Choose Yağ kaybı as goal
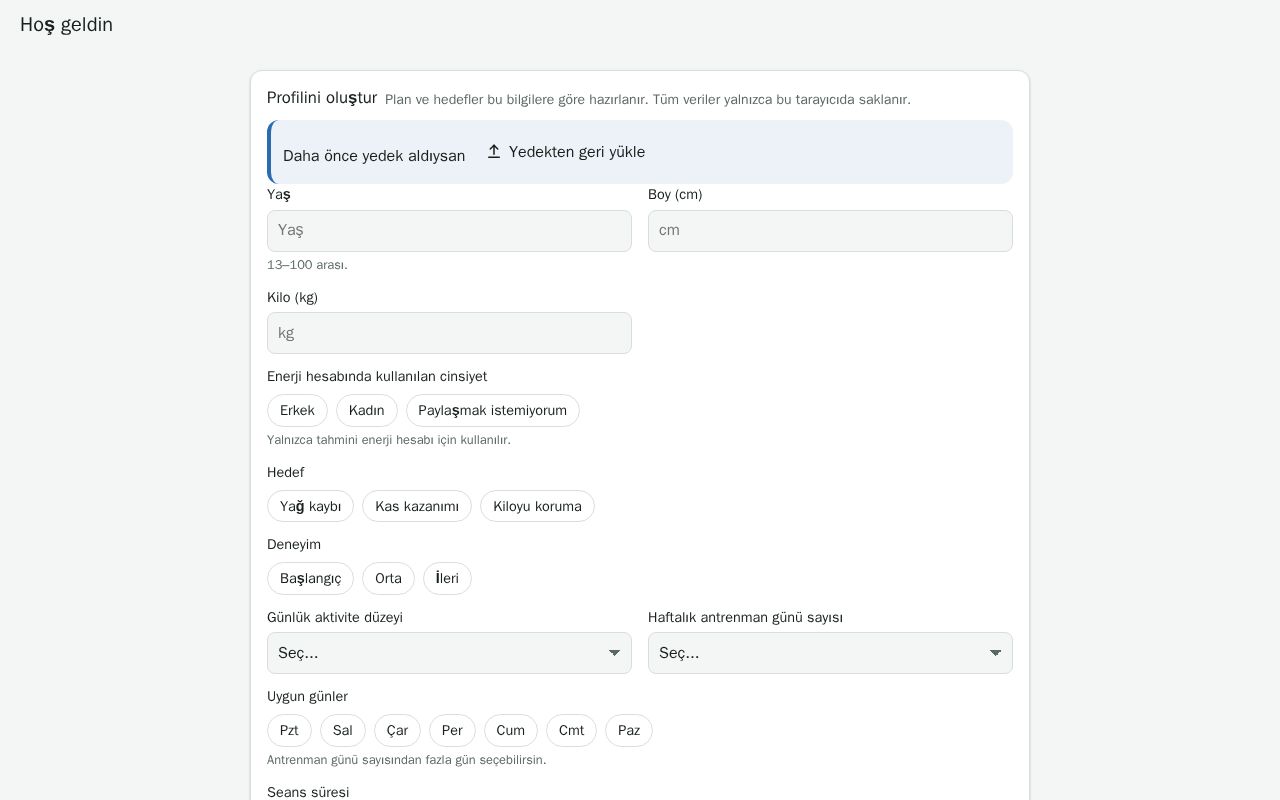1280x800 pixels. click(x=310, y=506)
